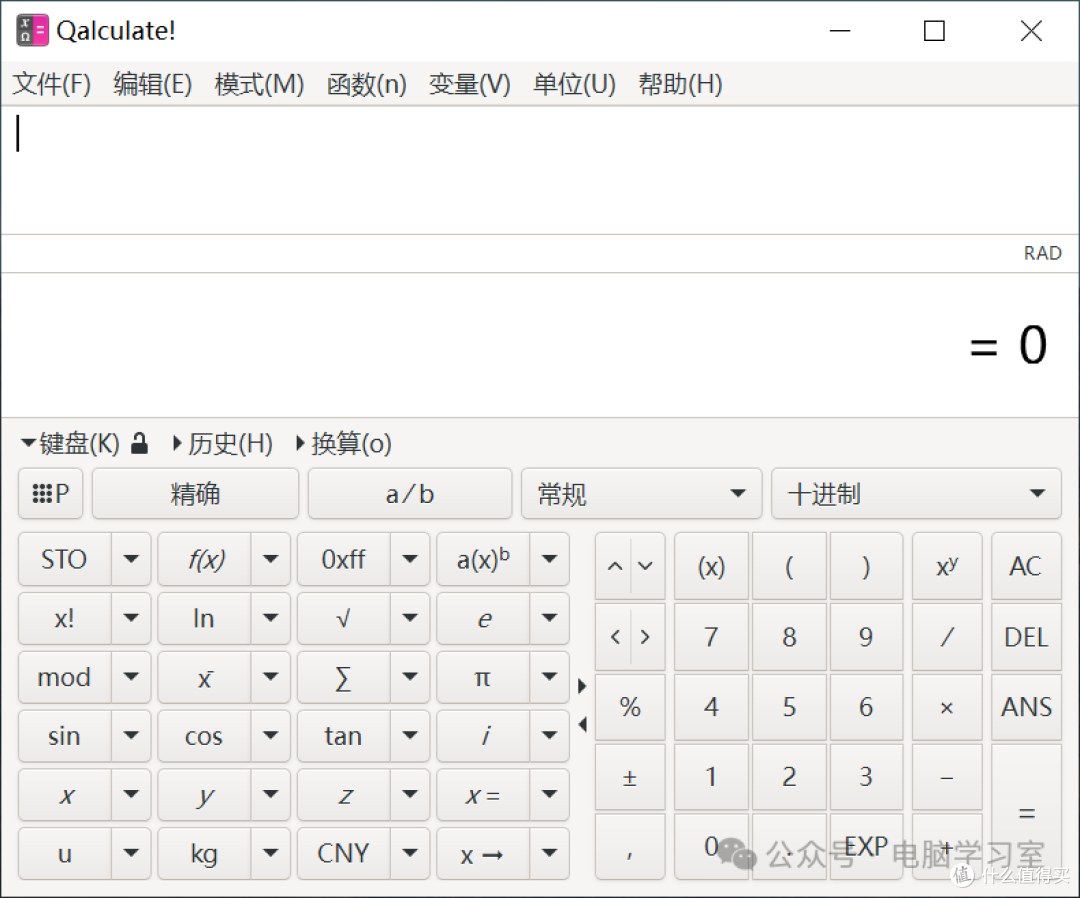Expand the 历史(H) history section
Screen dimensions: 1080x898
coord(222,443)
